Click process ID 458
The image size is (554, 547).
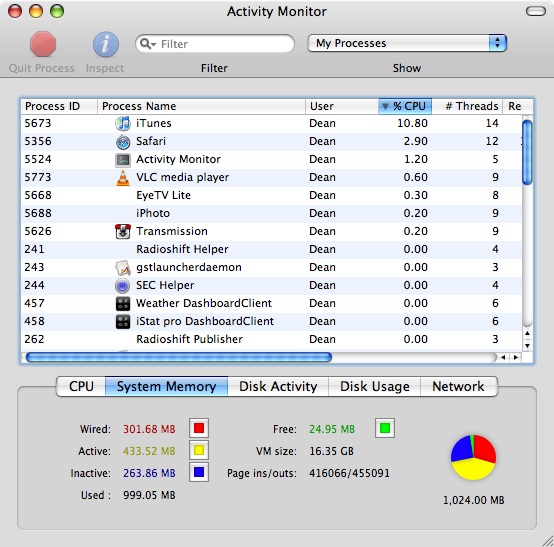(x=34, y=321)
